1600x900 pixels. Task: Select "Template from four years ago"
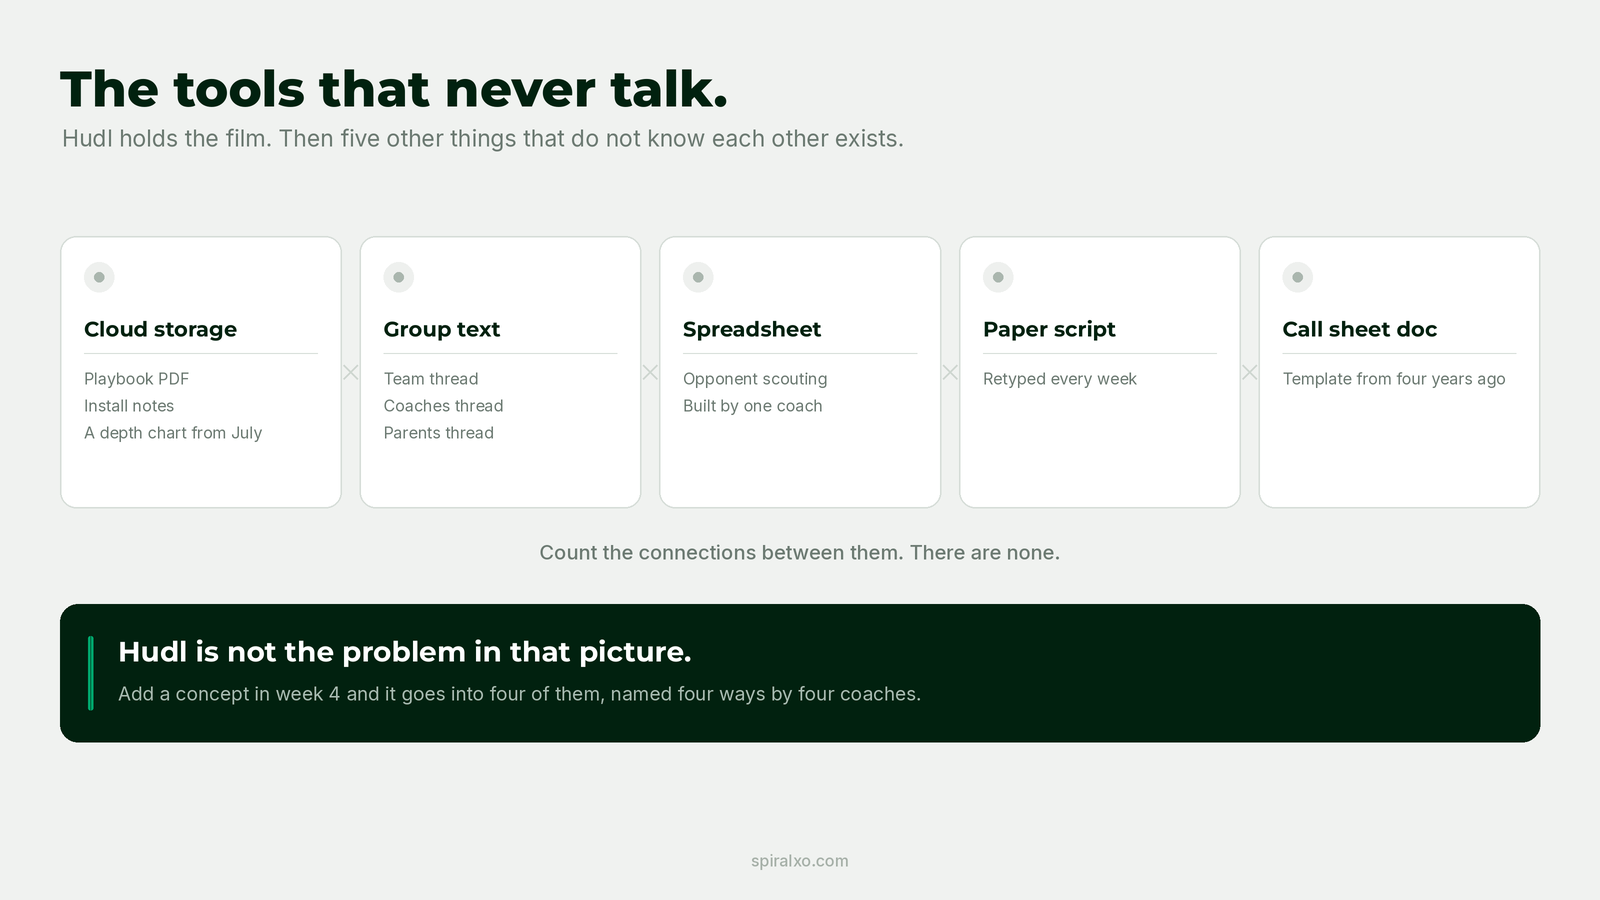[1394, 379]
